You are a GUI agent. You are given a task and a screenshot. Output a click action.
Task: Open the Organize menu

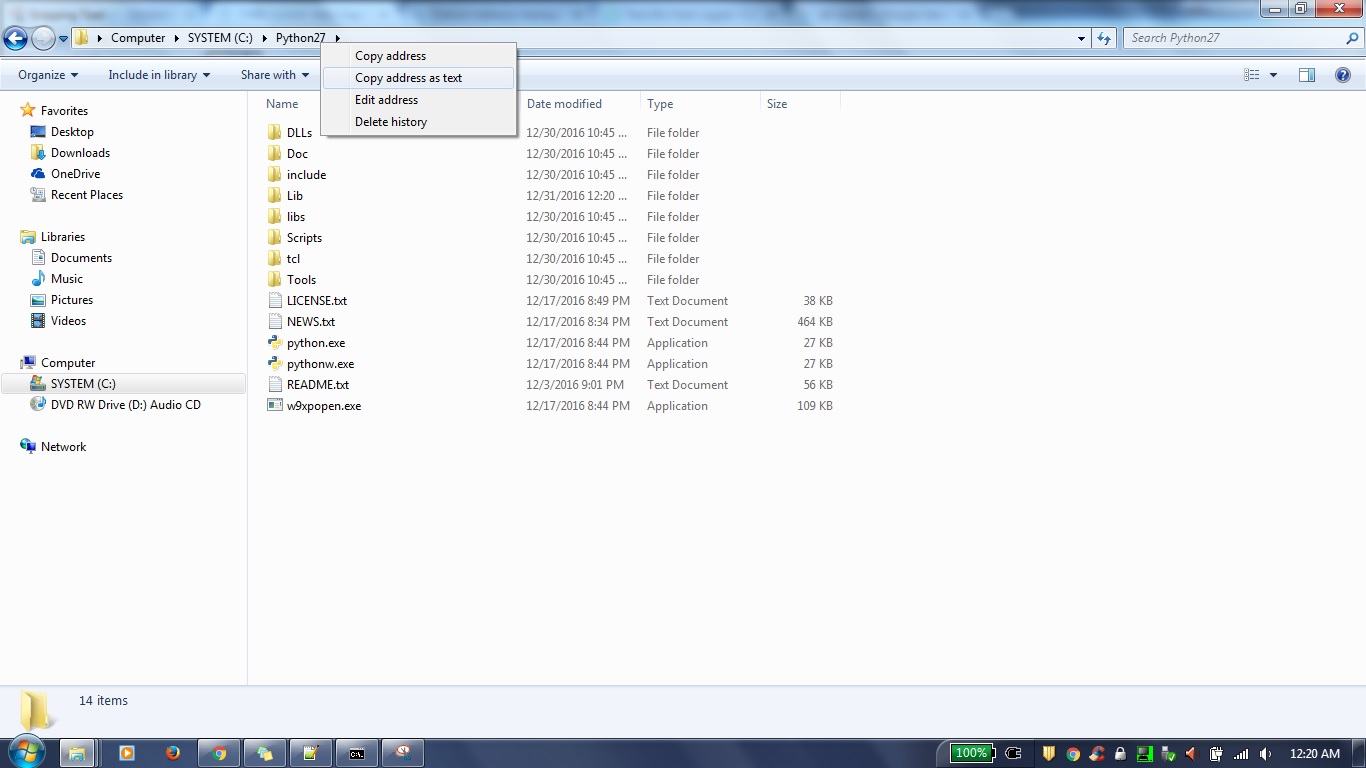pyautogui.click(x=48, y=75)
